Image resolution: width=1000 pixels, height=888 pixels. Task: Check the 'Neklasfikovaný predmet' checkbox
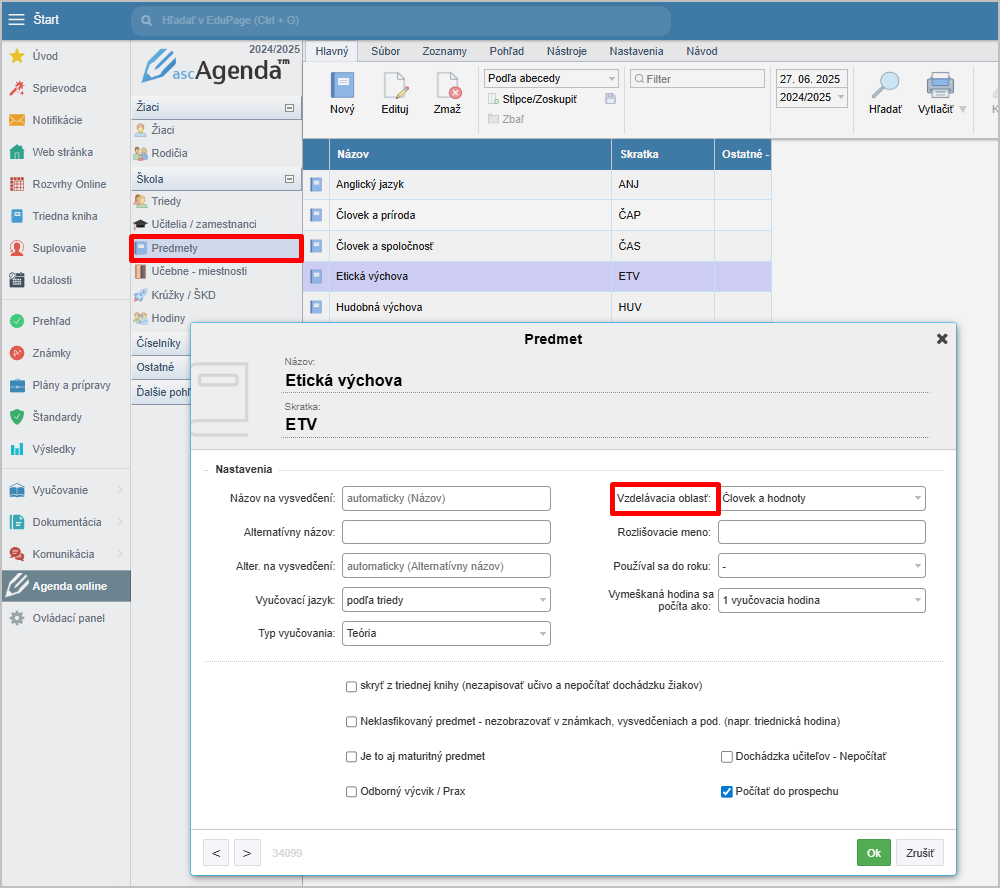pos(351,722)
